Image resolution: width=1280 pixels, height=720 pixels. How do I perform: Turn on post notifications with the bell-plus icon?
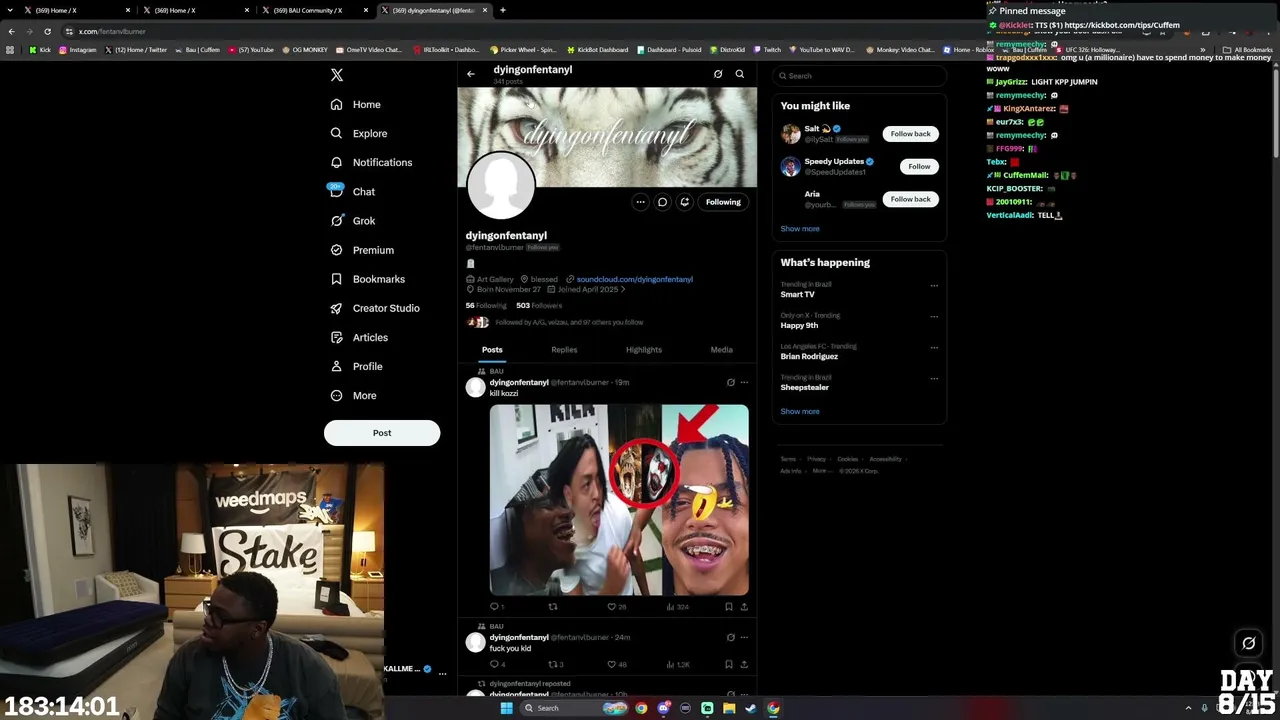(x=685, y=202)
